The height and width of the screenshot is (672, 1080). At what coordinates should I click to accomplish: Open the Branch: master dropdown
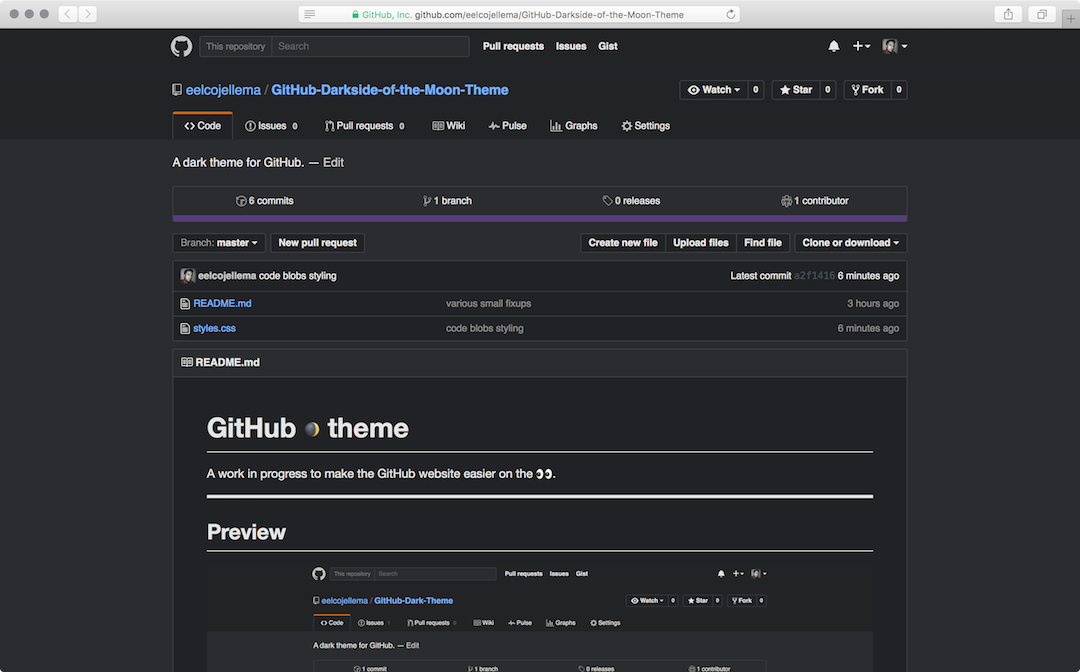tap(218, 243)
